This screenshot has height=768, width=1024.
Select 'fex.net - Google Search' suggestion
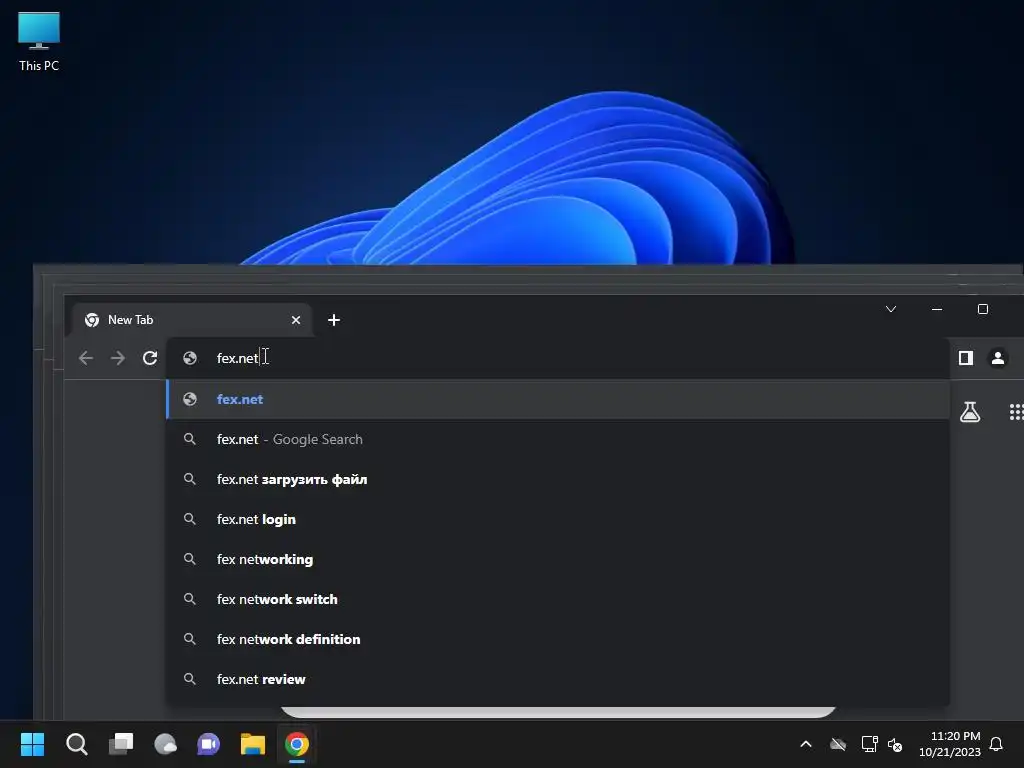click(558, 440)
